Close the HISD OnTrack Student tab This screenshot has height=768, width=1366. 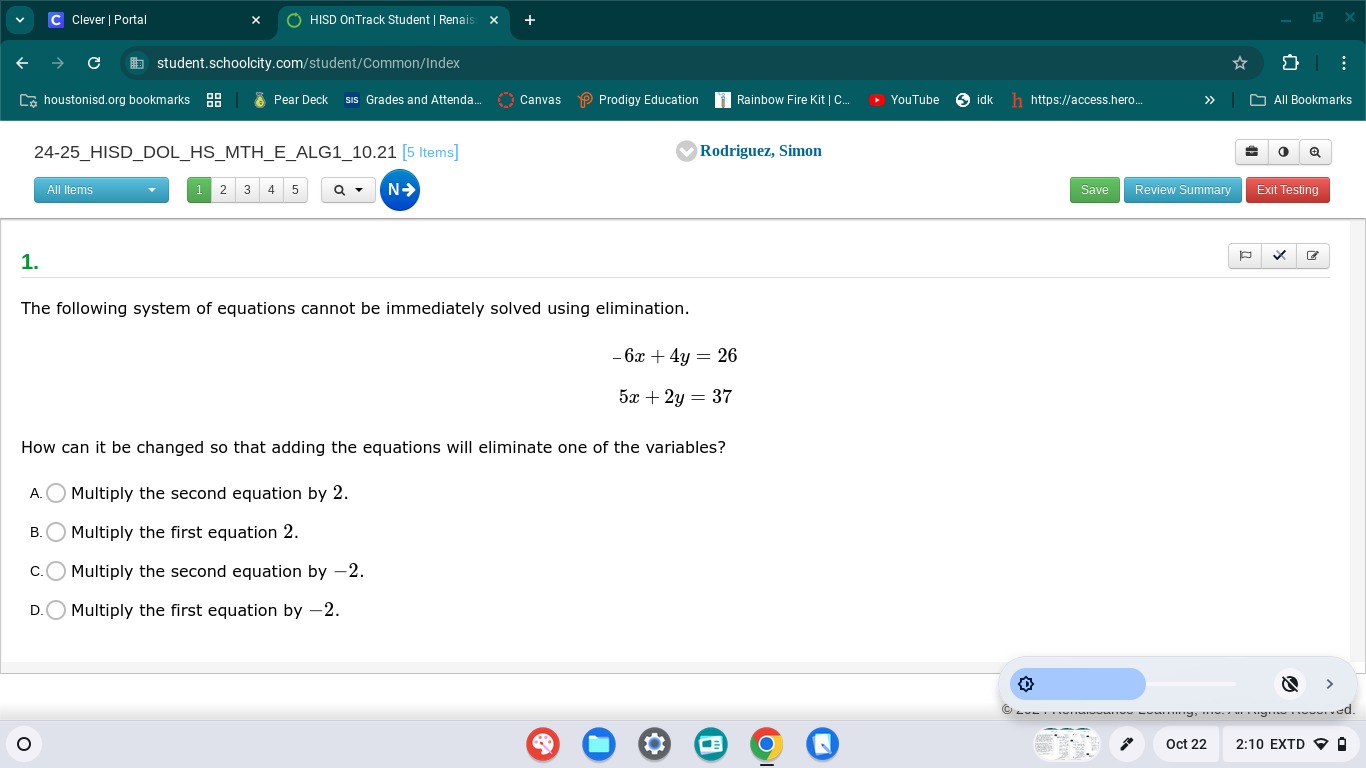click(493, 20)
